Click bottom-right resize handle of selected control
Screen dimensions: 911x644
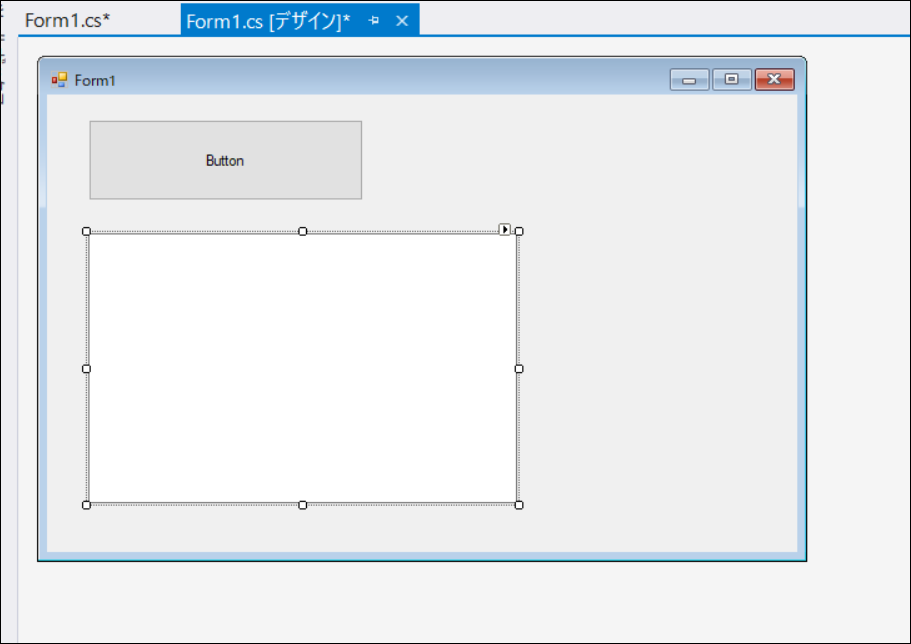pos(519,505)
